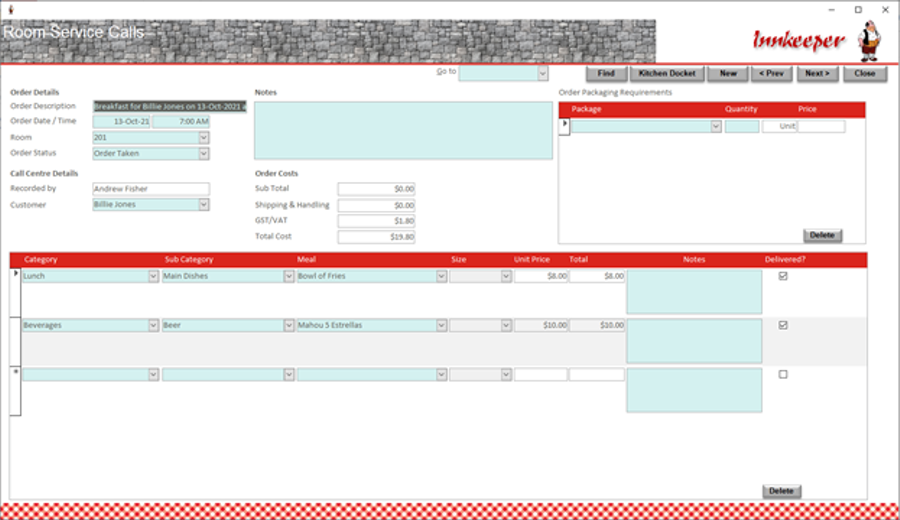Expand the Customer Billie Jones dropdown

coord(204,205)
